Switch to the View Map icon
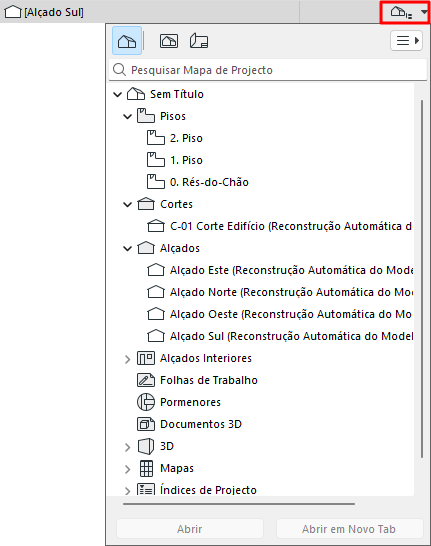The height and width of the screenshot is (546, 431). coord(169,41)
